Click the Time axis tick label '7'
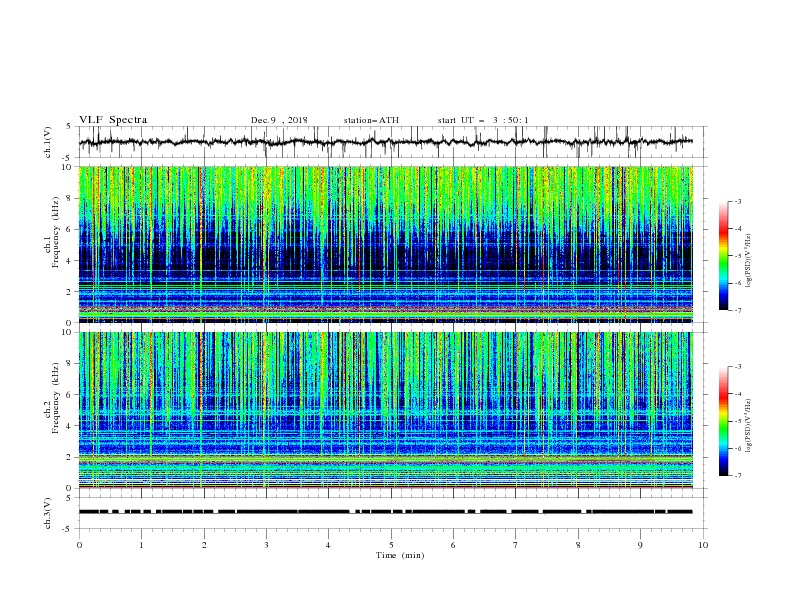The image size is (792, 612). (x=516, y=545)
